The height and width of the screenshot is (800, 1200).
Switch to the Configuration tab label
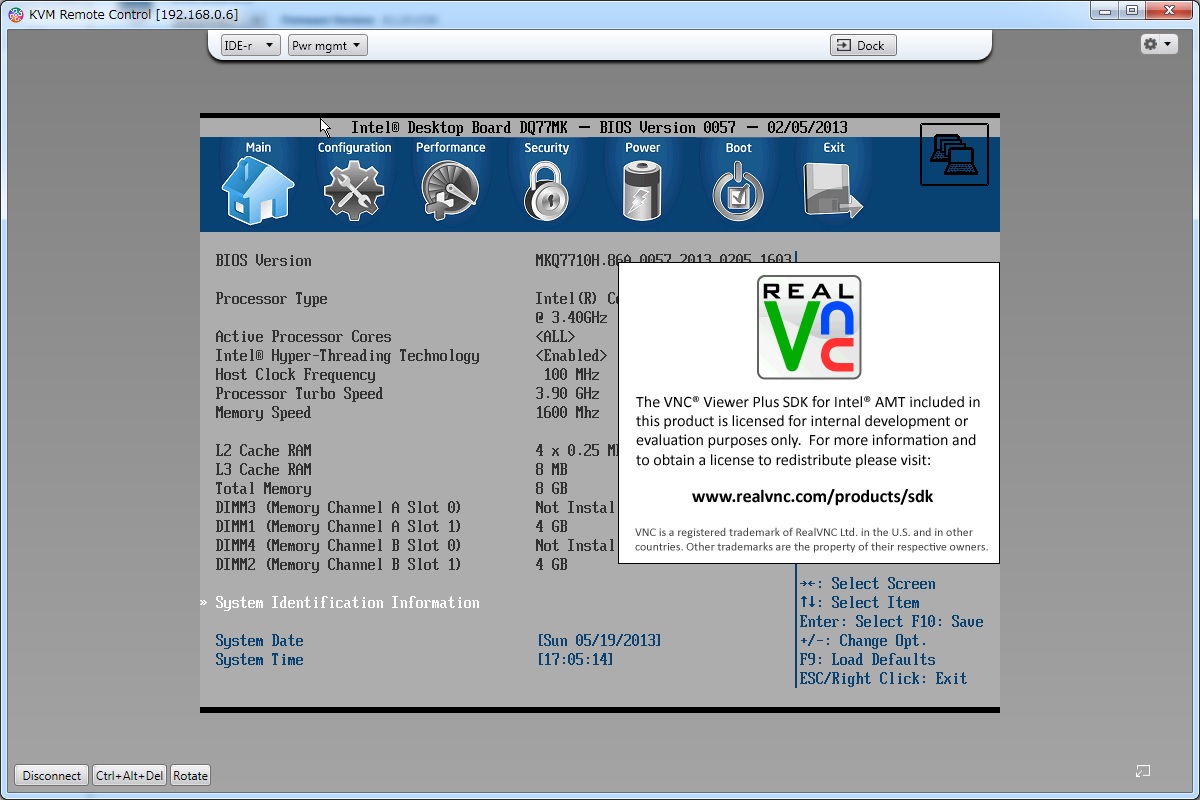(354, 147)
